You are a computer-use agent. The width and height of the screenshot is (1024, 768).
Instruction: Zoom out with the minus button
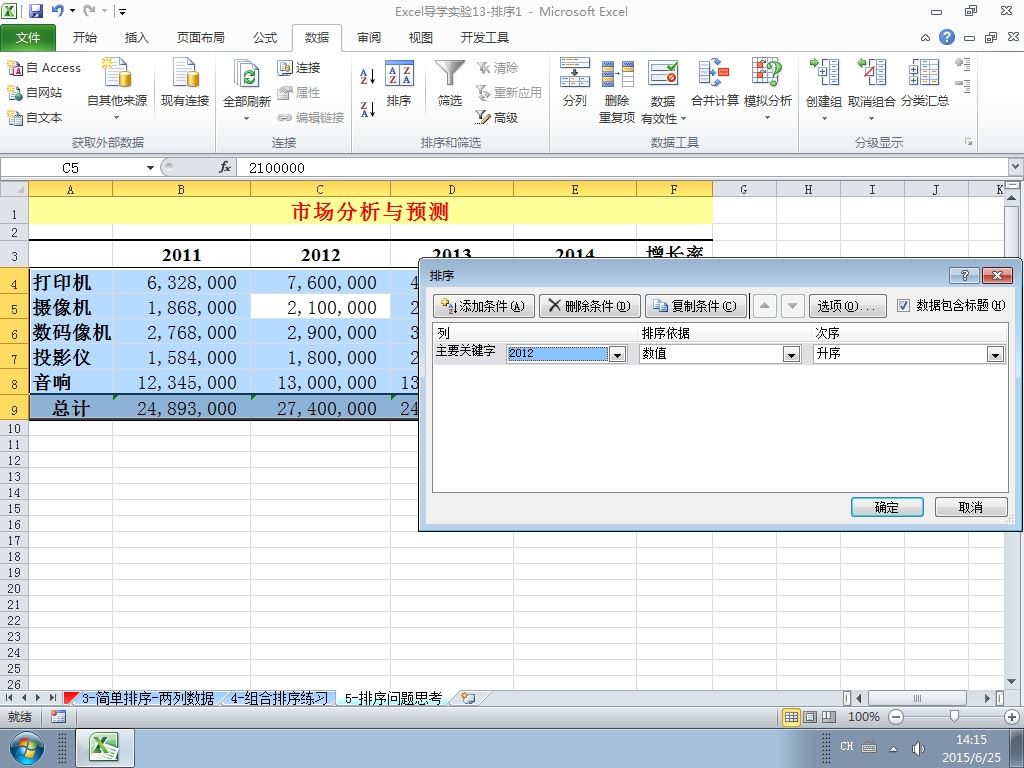[x=896, y=716]
